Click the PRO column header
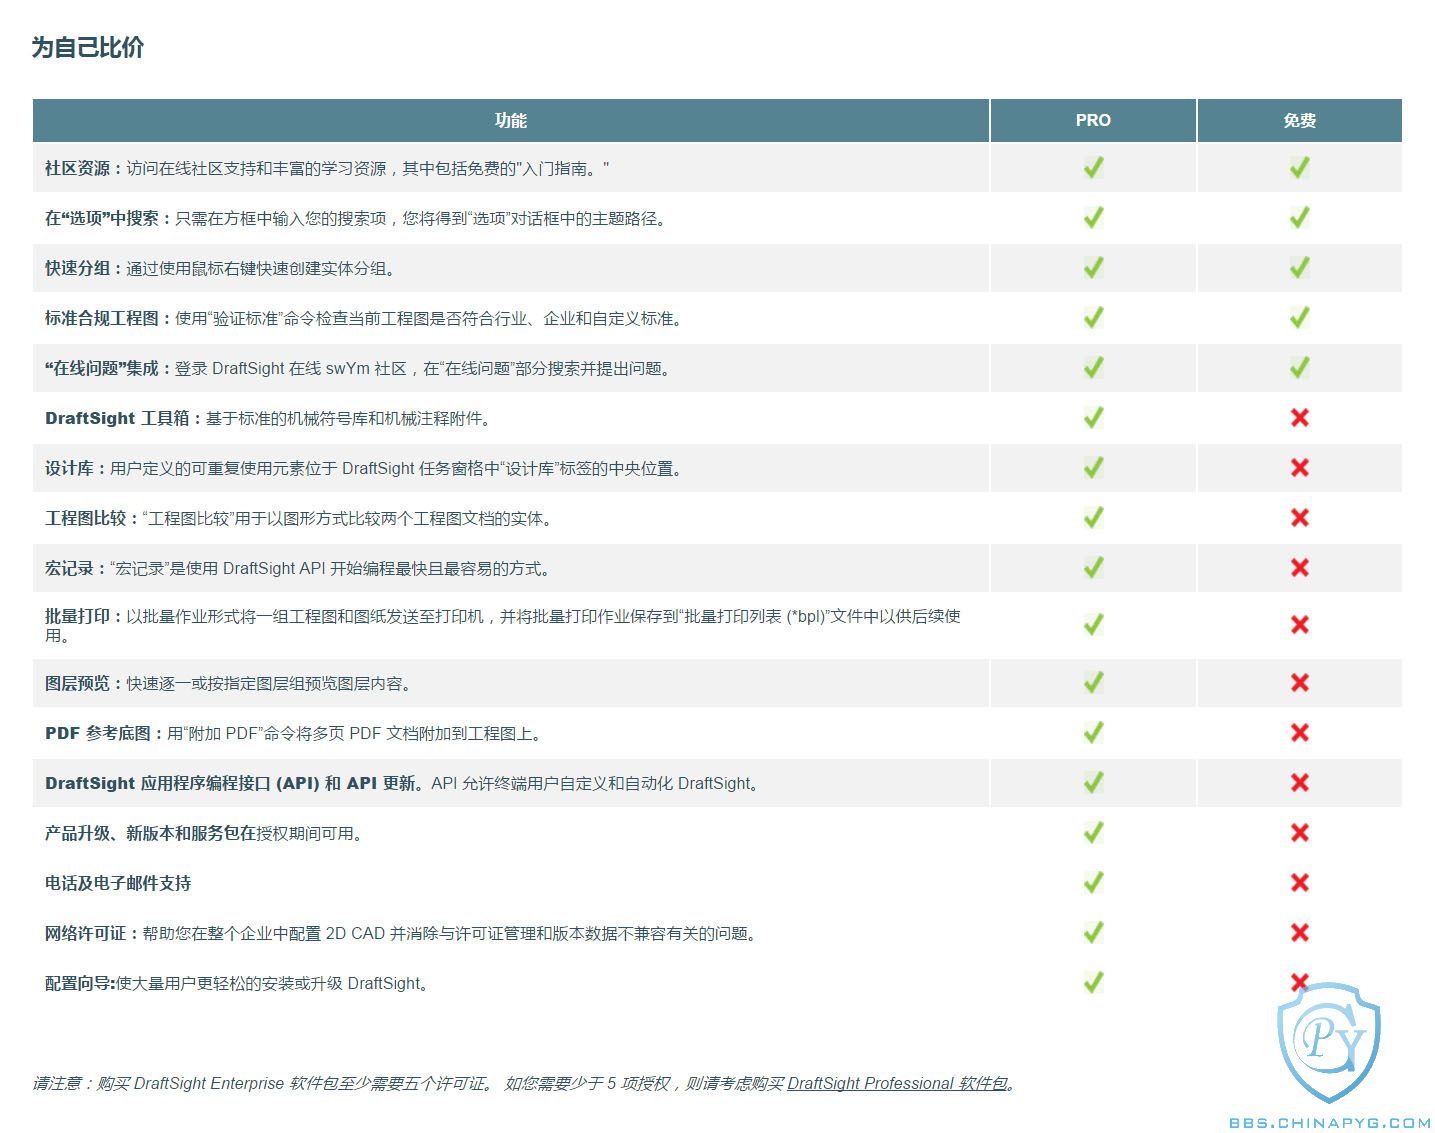This screenshot has height=1133, width=1435. point(1093,120)
